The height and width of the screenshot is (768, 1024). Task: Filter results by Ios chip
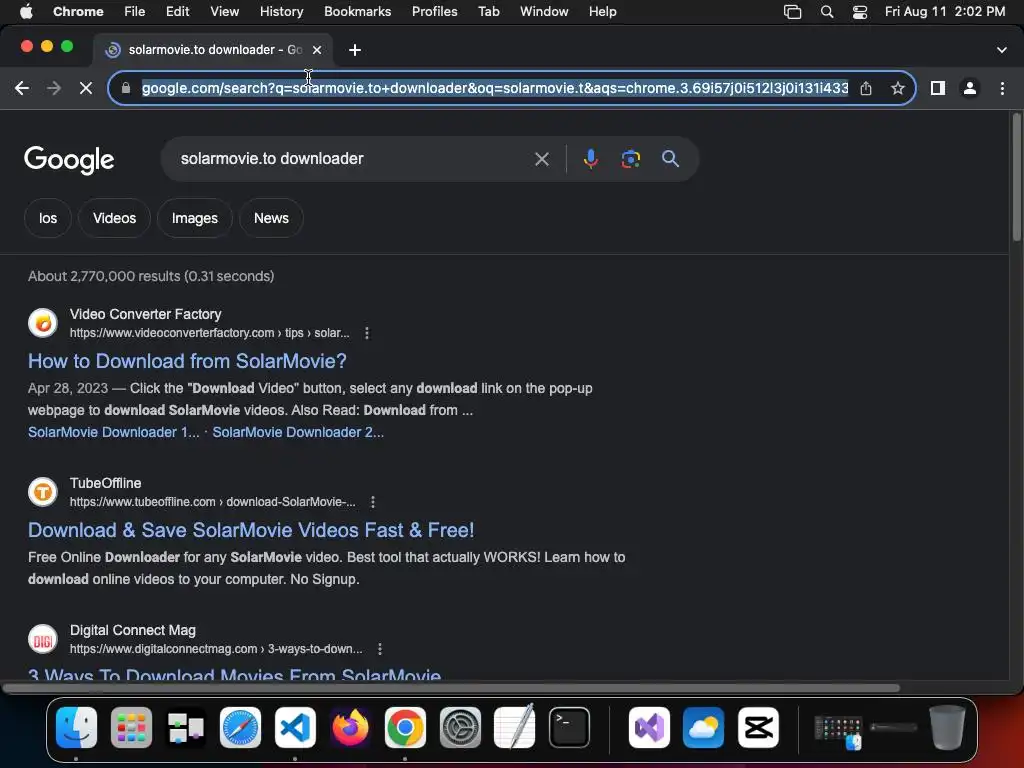pyautogui.click(x=48, y=218)
